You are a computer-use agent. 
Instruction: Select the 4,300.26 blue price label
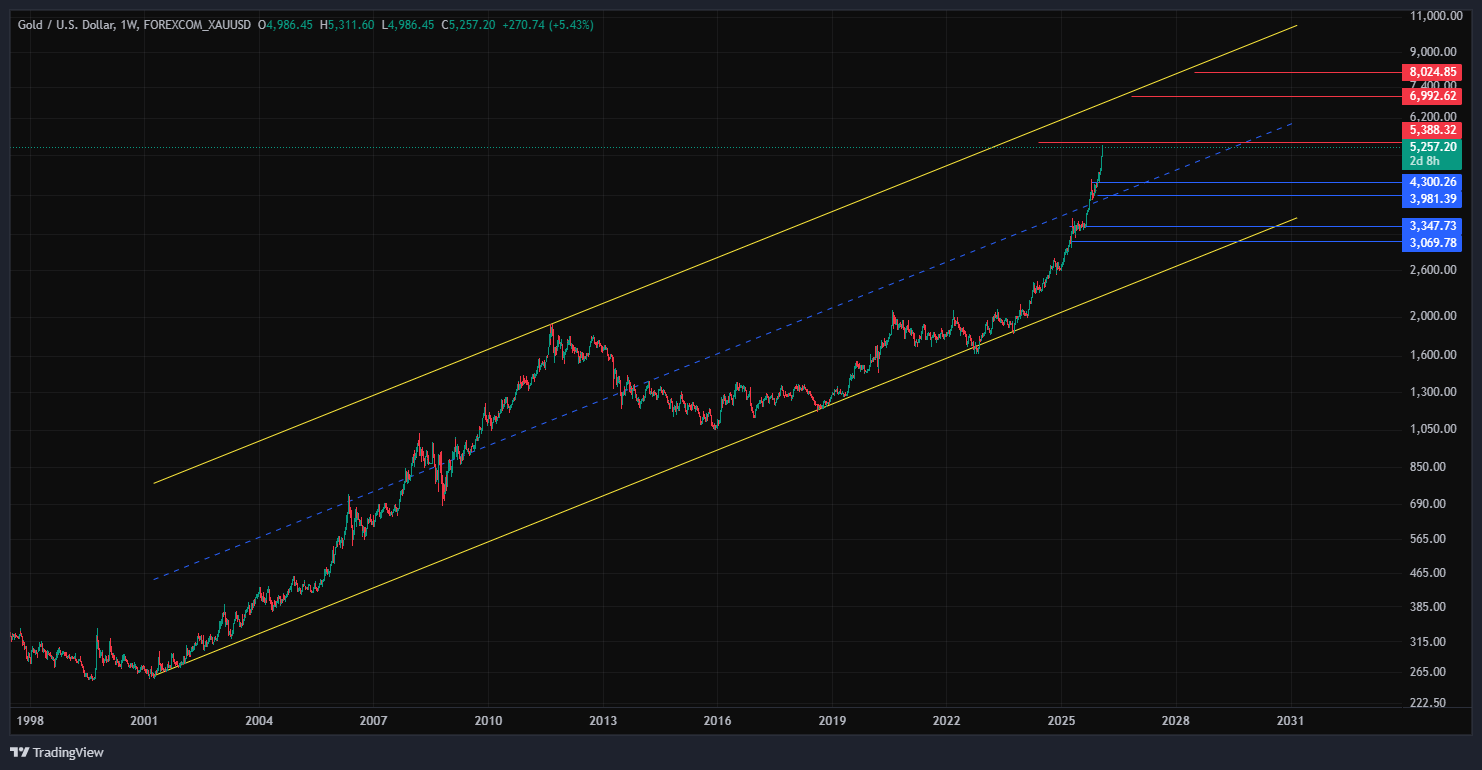pyautogui.click(x=1433, y=182)
